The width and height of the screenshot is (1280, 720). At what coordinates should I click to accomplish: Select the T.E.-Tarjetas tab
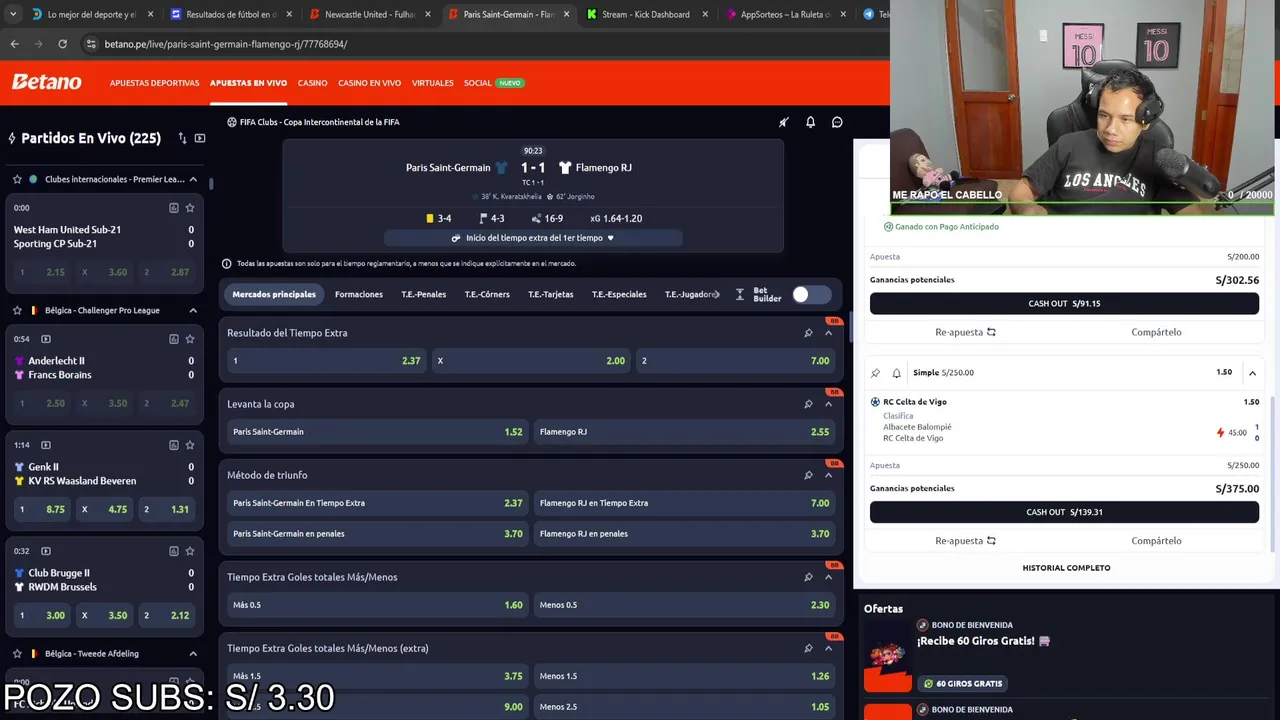coord(551,294)
